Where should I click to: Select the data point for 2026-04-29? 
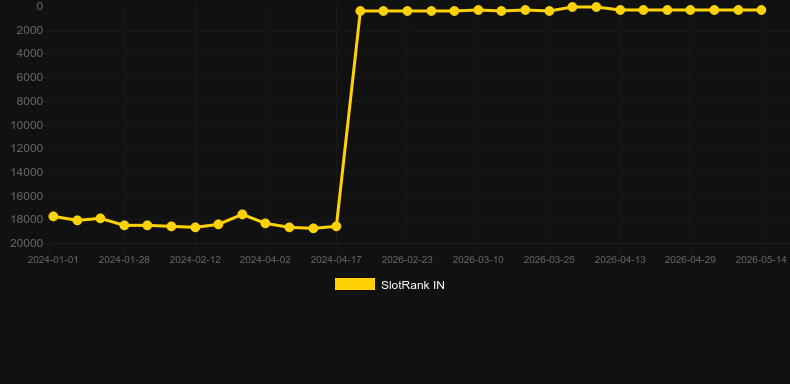tap(690, 10)
